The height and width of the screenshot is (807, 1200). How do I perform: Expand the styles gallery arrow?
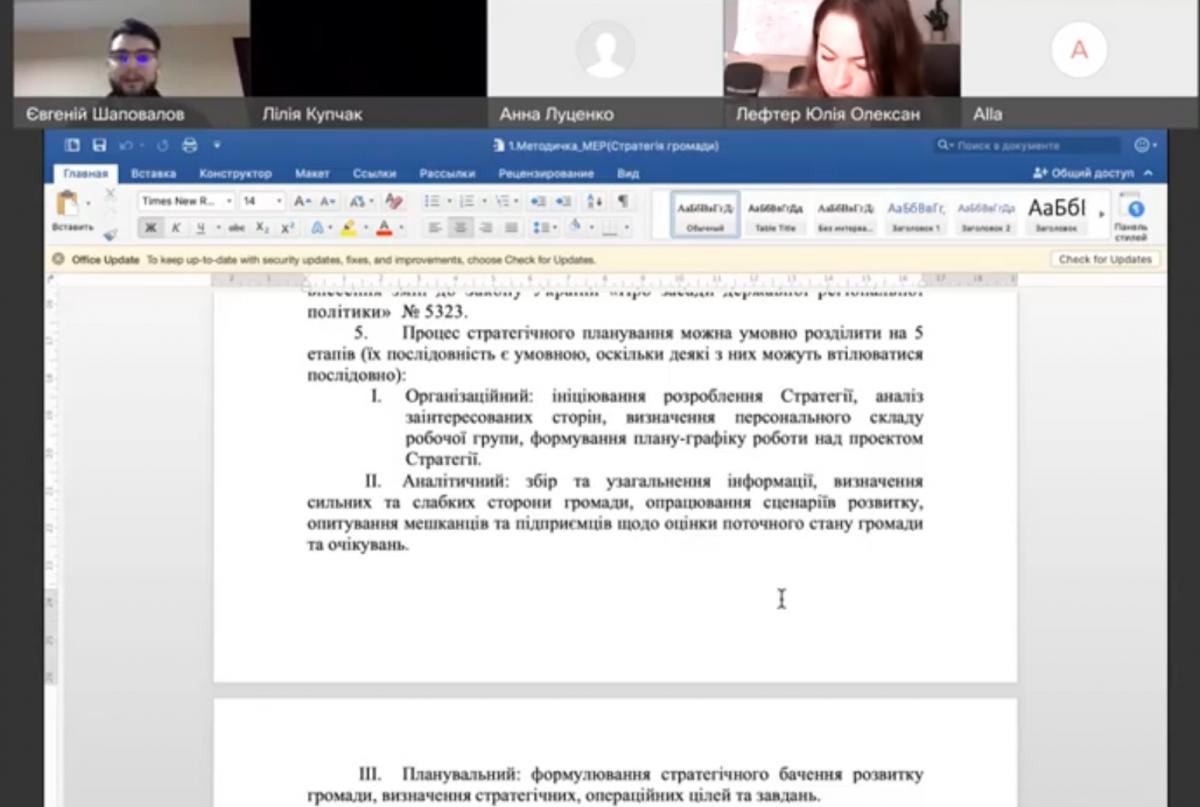coord(1101,214)
